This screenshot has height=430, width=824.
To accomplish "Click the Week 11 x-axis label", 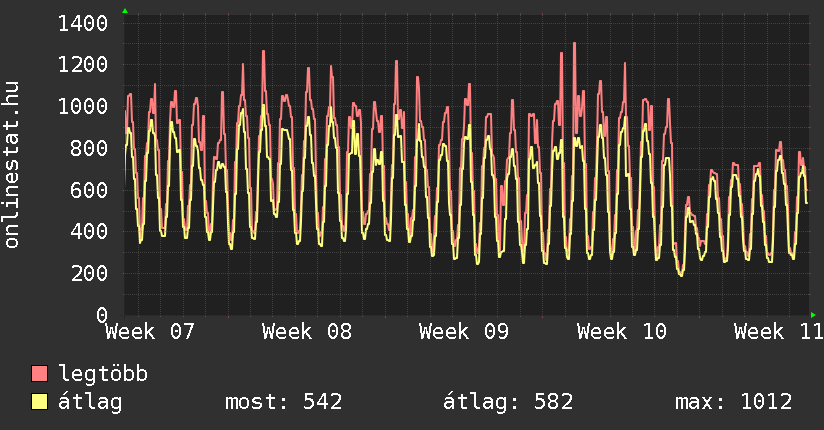I will point(777,331).
